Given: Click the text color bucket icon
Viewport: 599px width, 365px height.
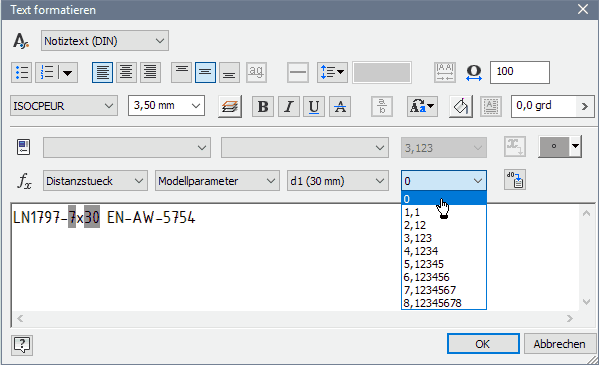Looking at the screenshot, I should (461, 106).
